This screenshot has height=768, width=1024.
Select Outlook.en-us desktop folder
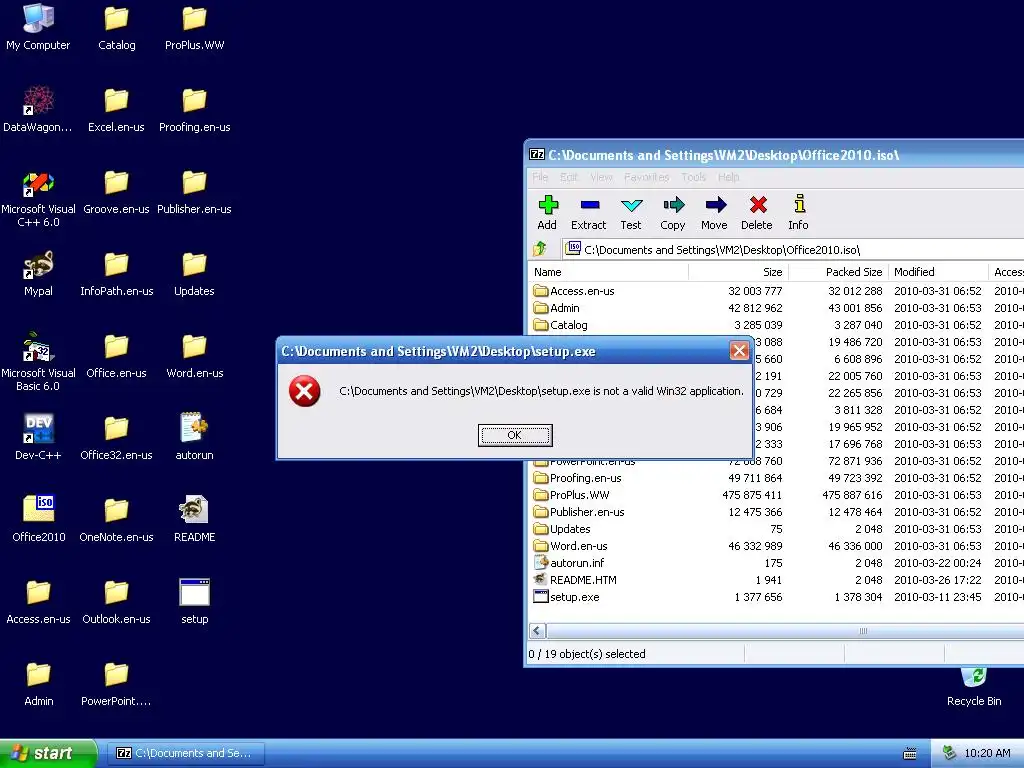click(116, 601)
